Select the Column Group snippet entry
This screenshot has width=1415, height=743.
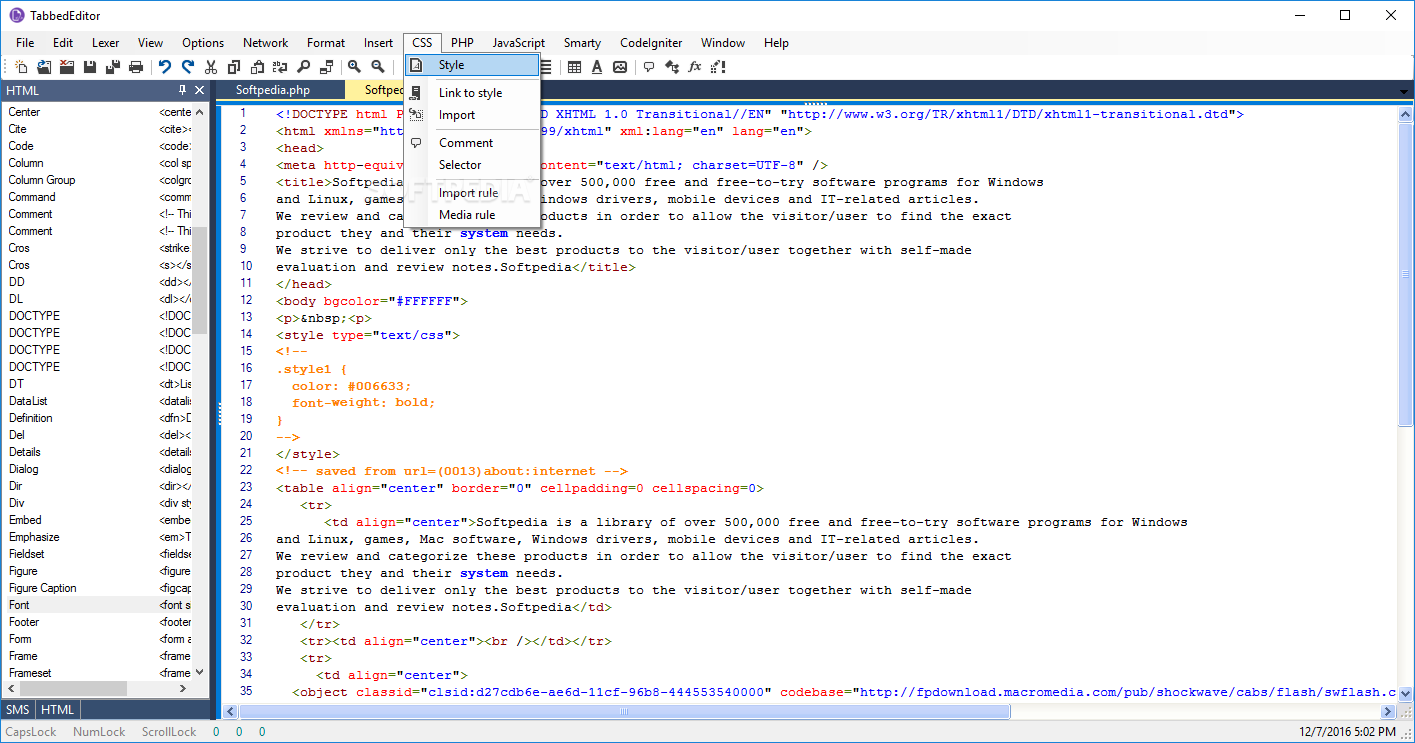pyautogui.click(x=99, y=180)
